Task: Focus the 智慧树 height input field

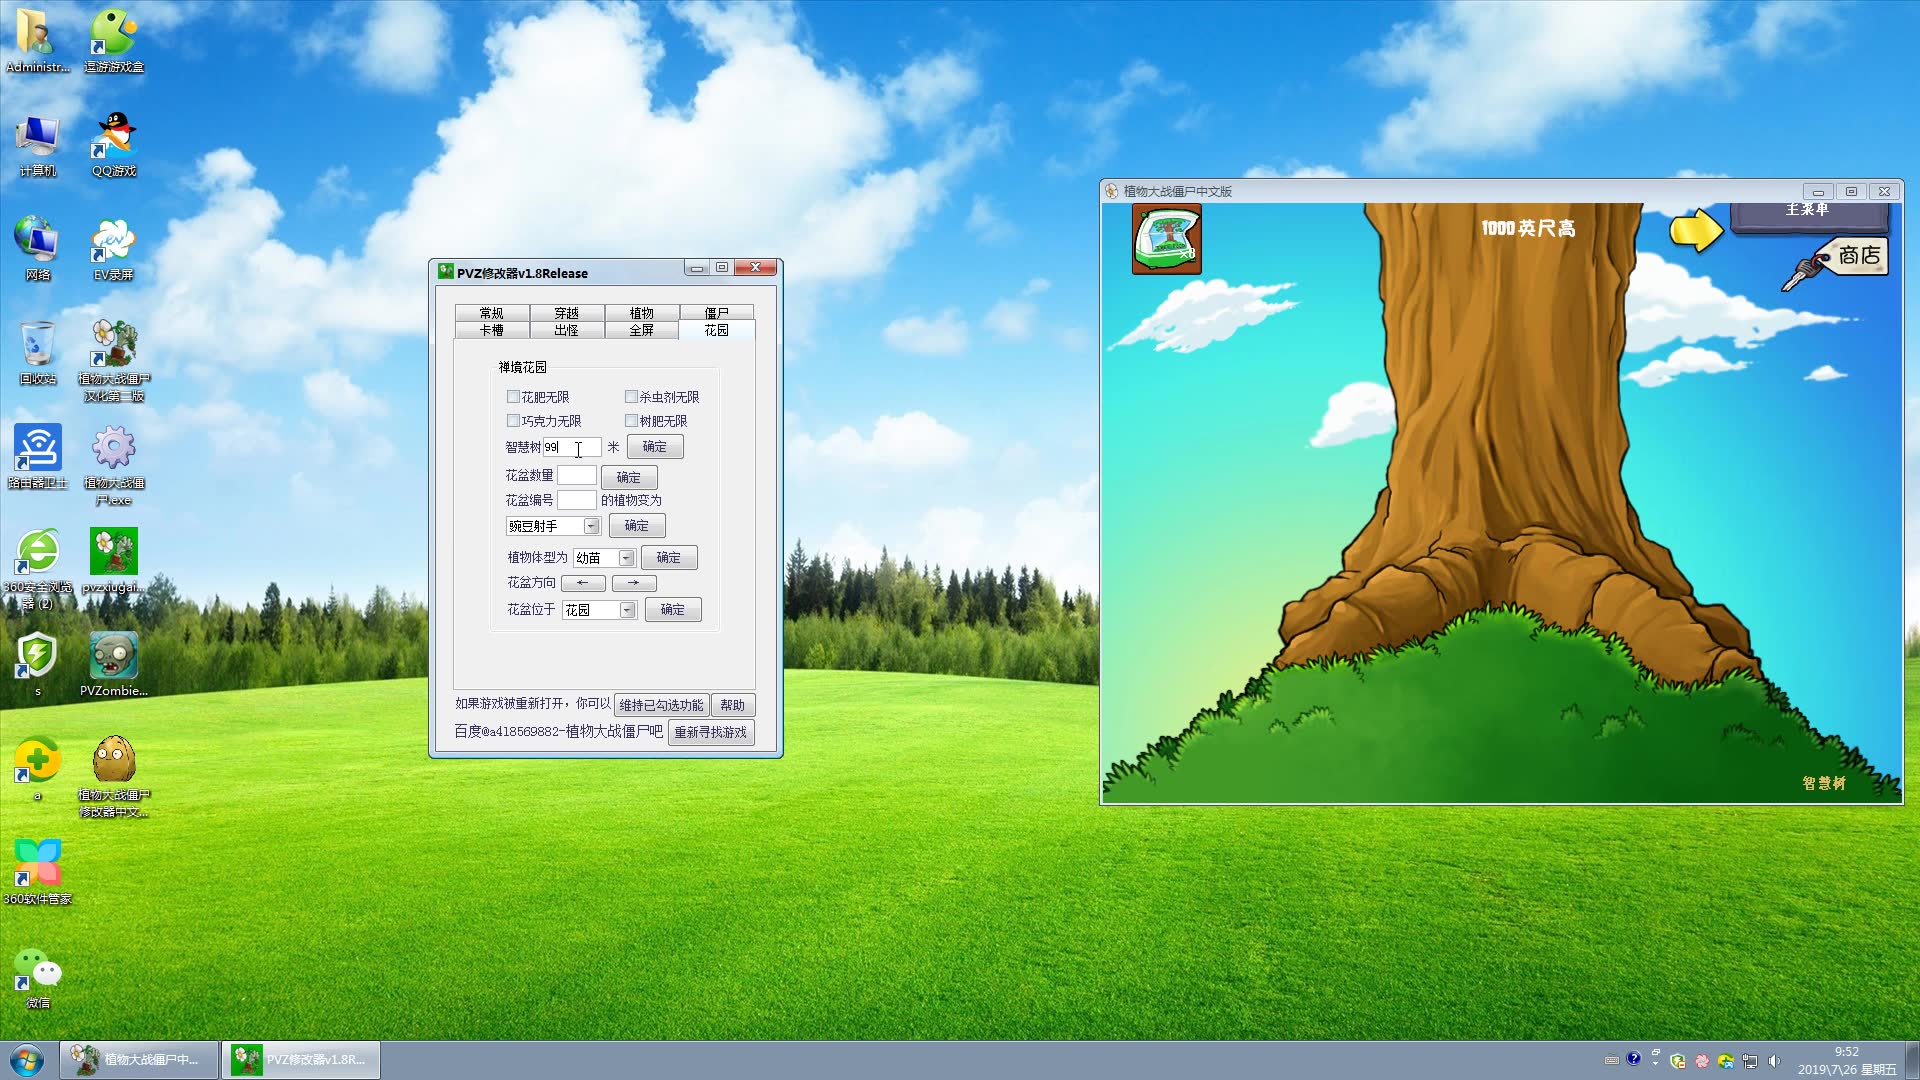Action: pyautogui.click(x=572, y=447)
